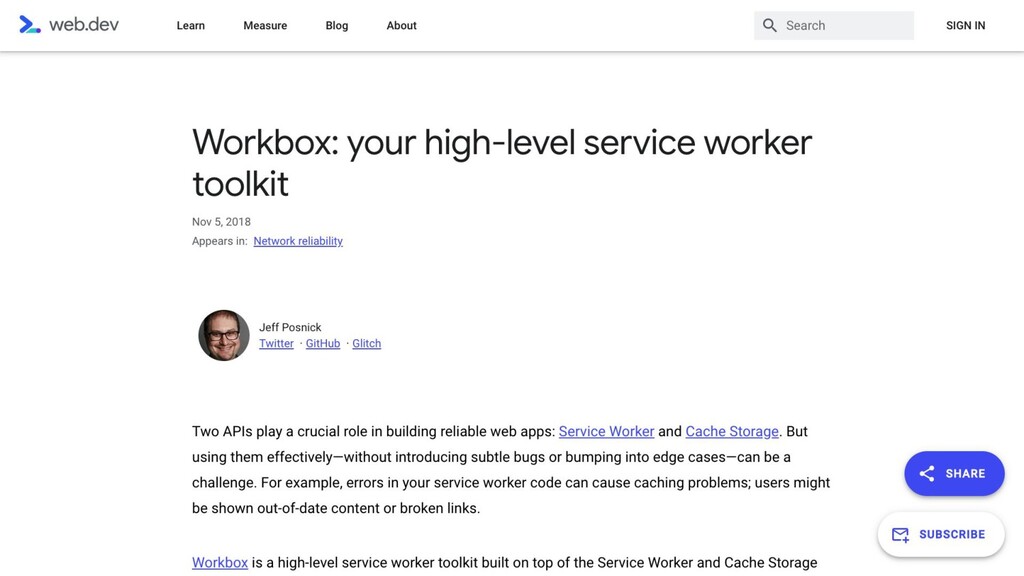This screenshot has width=1024, height=576.
Task: Click the web.dev logo icon
Action: pyautogui.click(x=30, y=25)
